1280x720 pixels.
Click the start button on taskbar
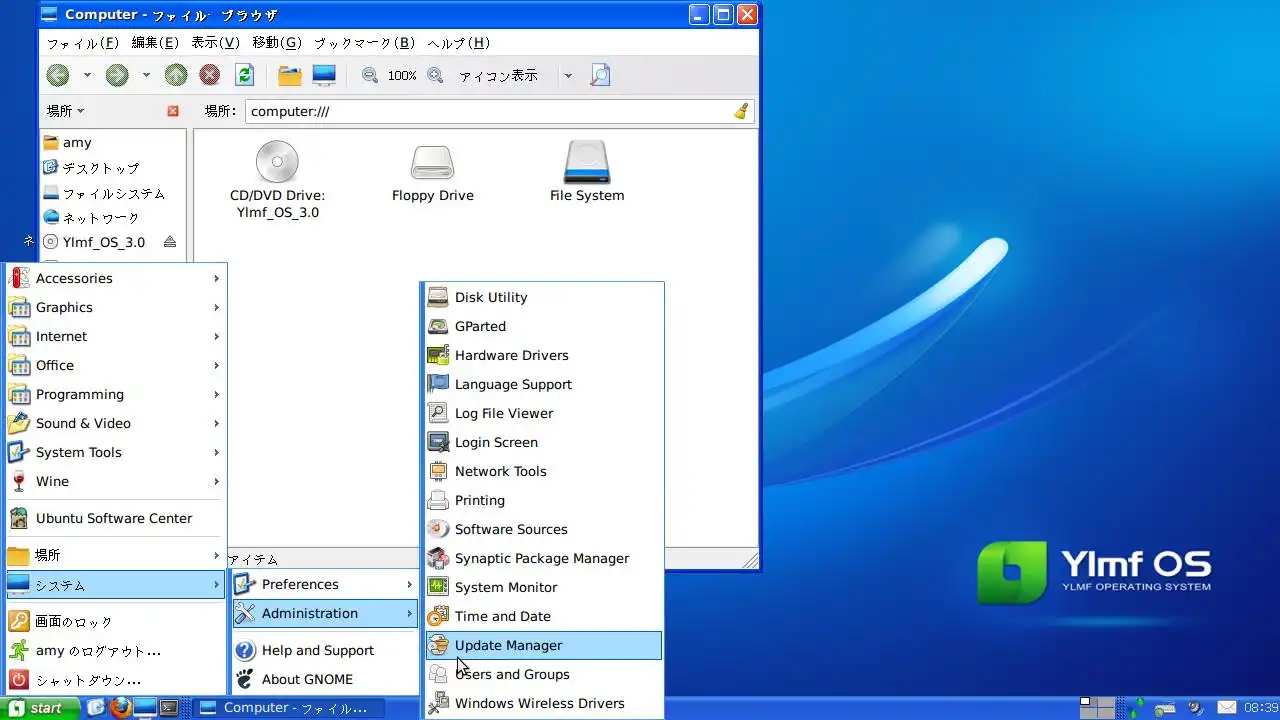pos(41,708)
